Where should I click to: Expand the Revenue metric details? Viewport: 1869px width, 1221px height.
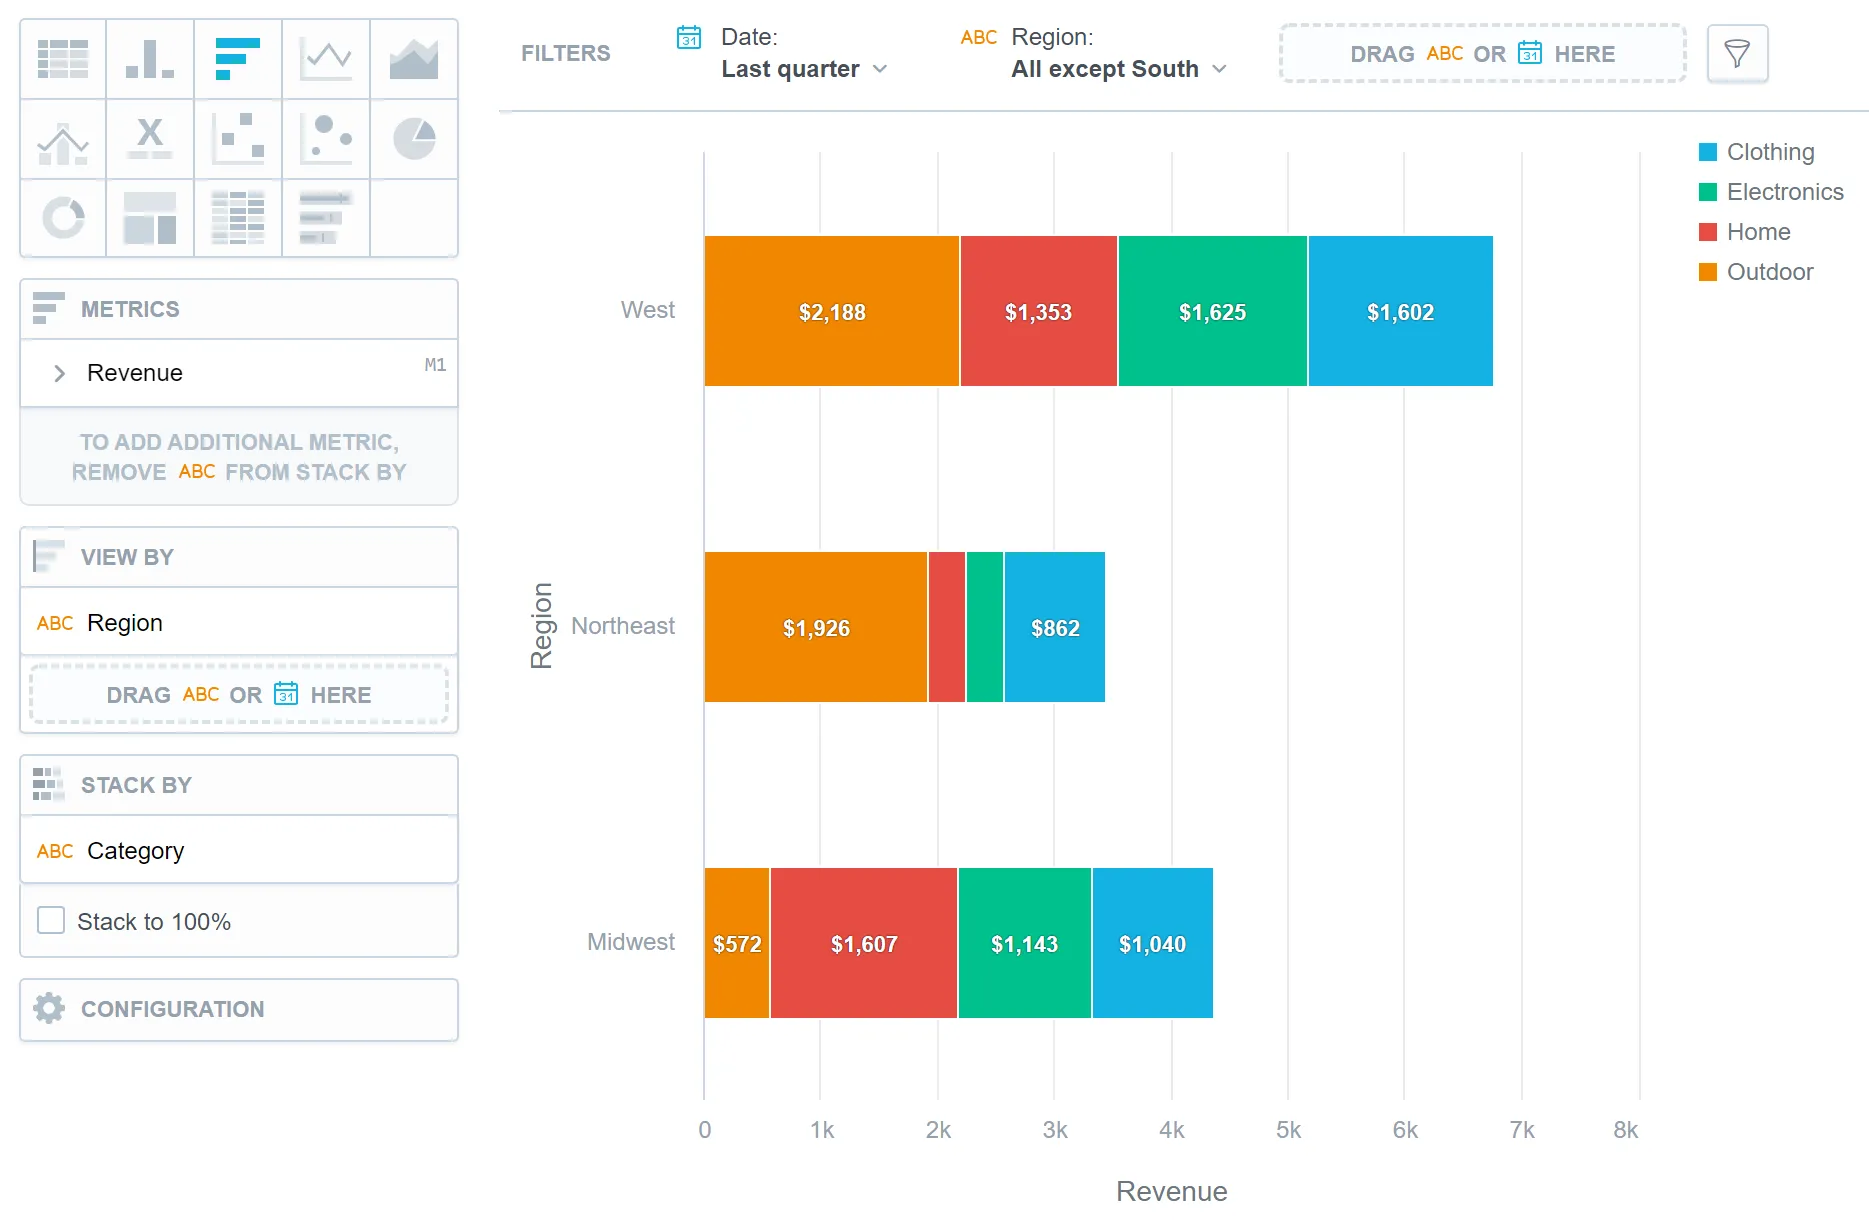[60, 373]
